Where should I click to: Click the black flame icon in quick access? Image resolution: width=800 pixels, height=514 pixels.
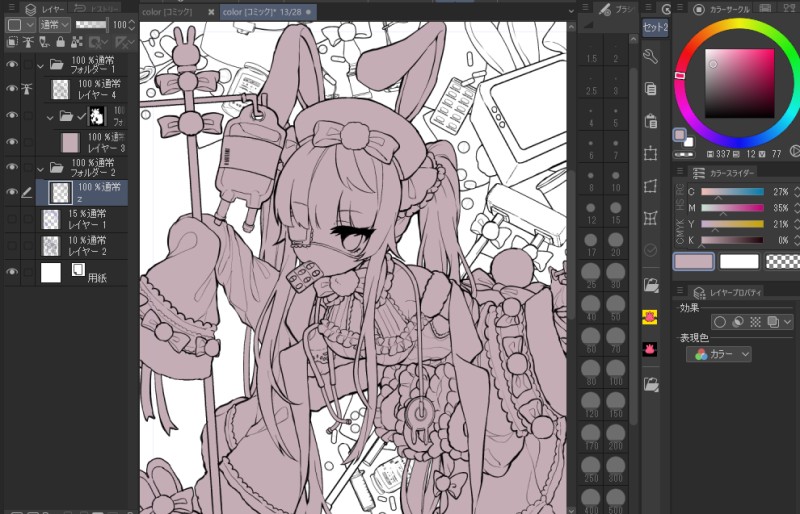pyautogui.click(x=649, y=350)
